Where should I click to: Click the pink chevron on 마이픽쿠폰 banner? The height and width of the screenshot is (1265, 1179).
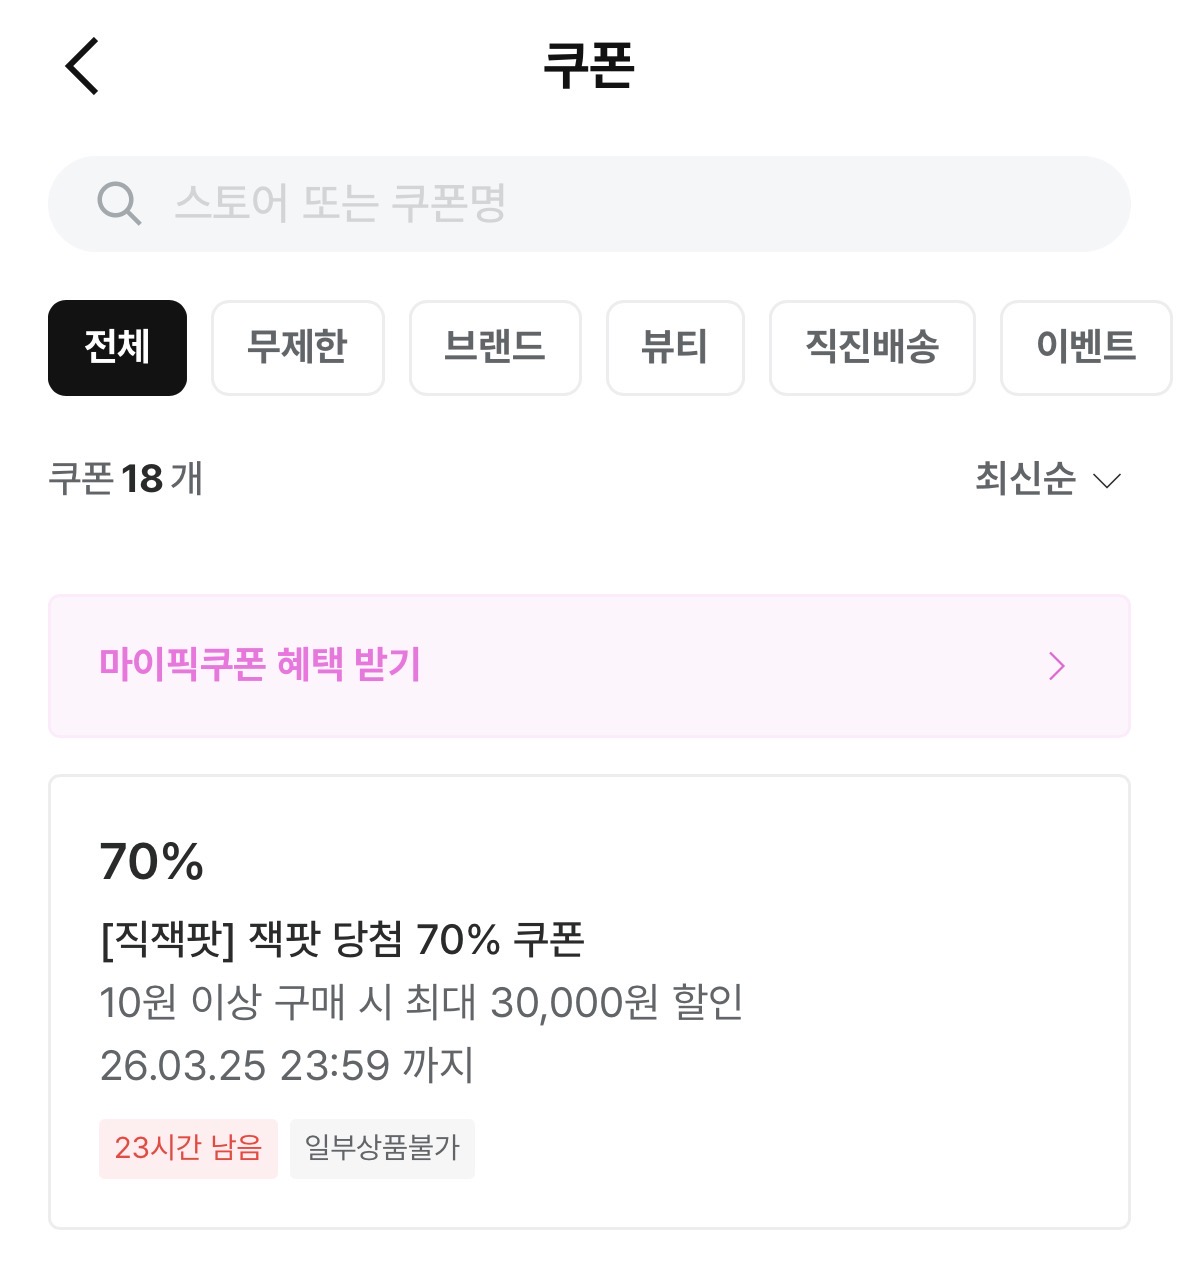coord(1057,666)
